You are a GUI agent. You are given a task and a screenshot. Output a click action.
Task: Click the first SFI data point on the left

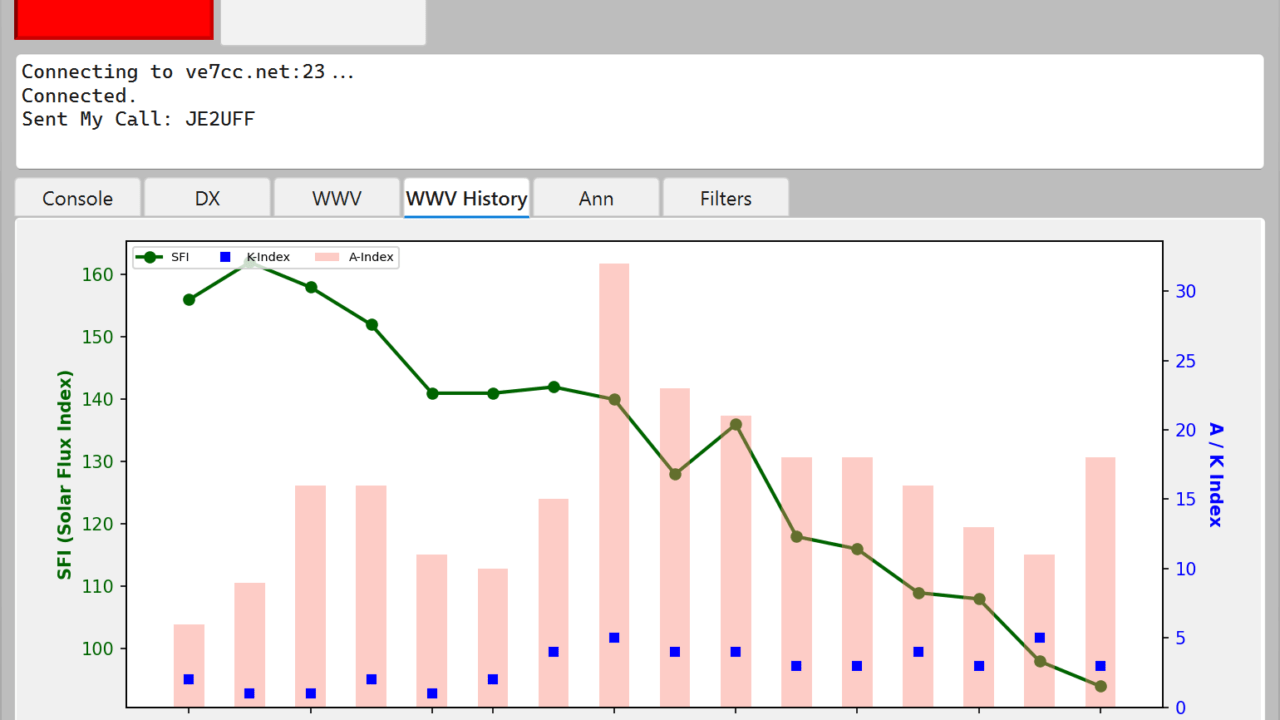189,299
